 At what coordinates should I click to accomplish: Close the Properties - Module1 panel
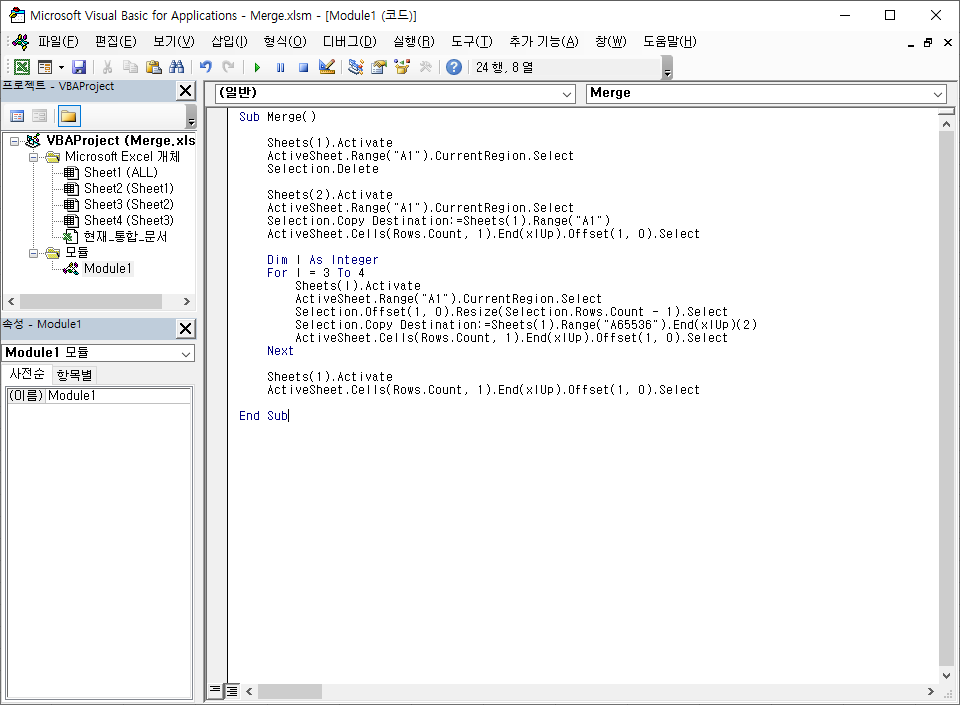point(186,329)
